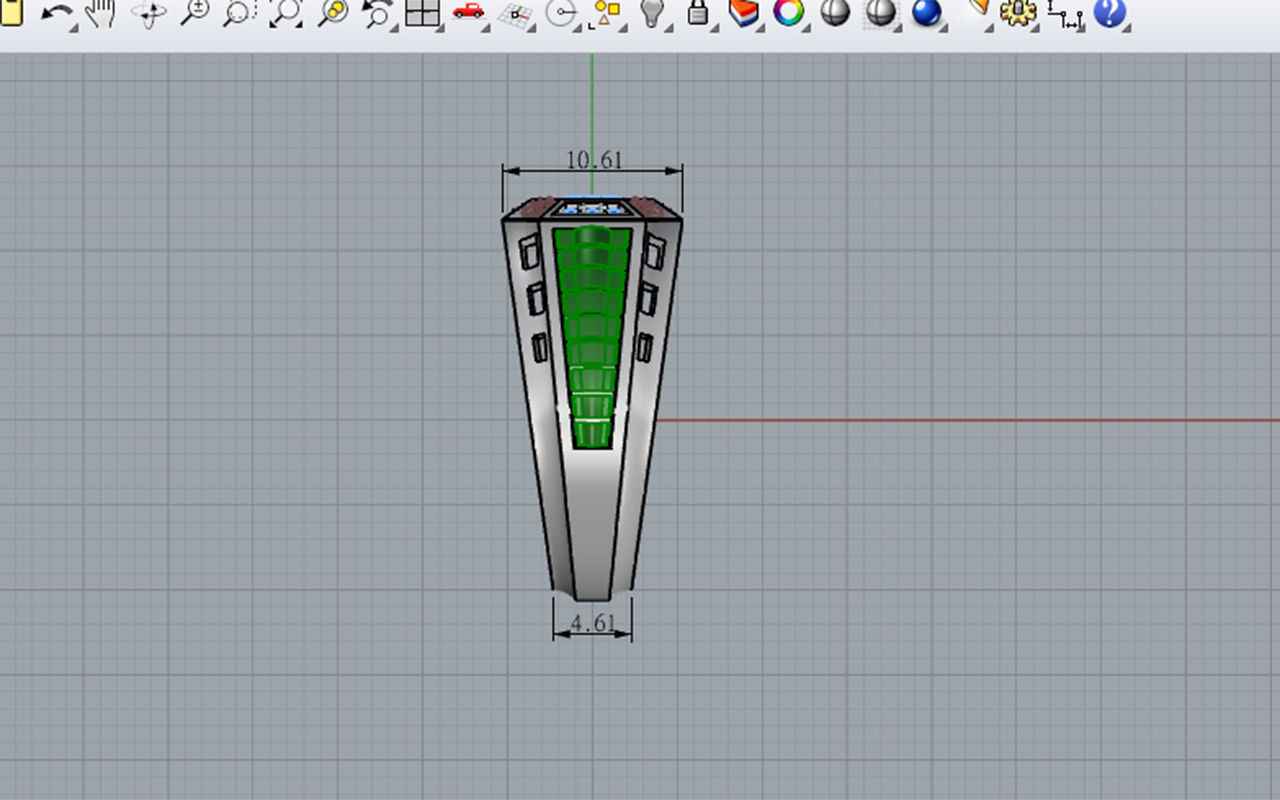1280x800 pixels.
Task: Activate the Rotate View tool
Action: pyautogui.click(x=148, y=13)
